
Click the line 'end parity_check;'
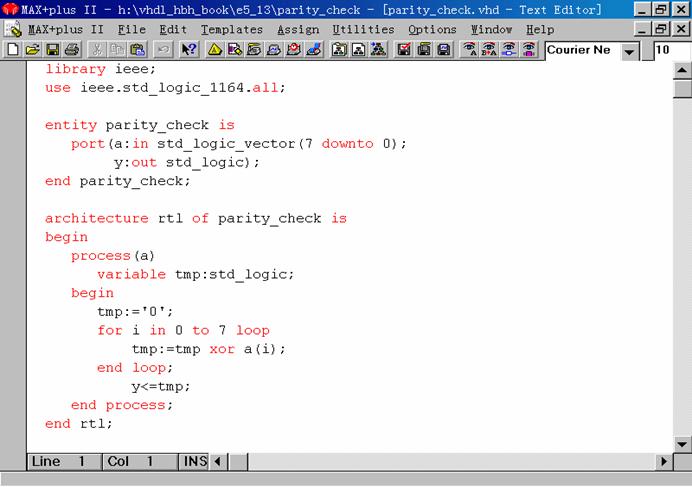click(x=117, y=181)
